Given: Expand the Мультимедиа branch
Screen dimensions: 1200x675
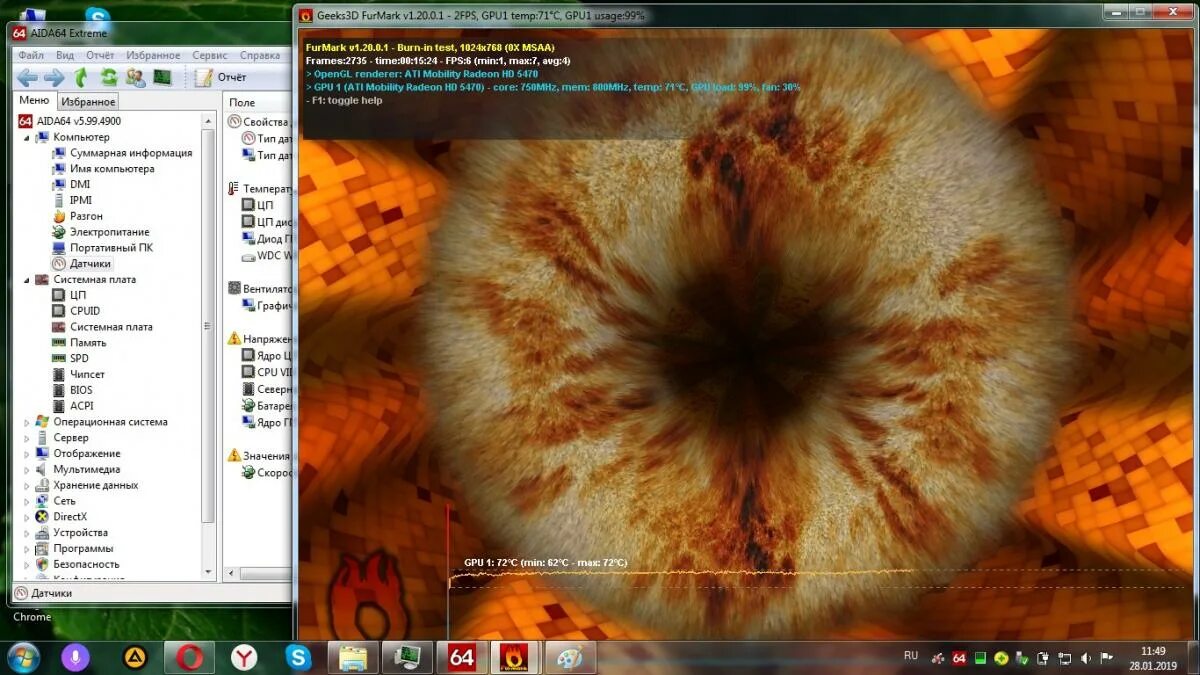Looking at the screenshot, I should pos(26,469).
